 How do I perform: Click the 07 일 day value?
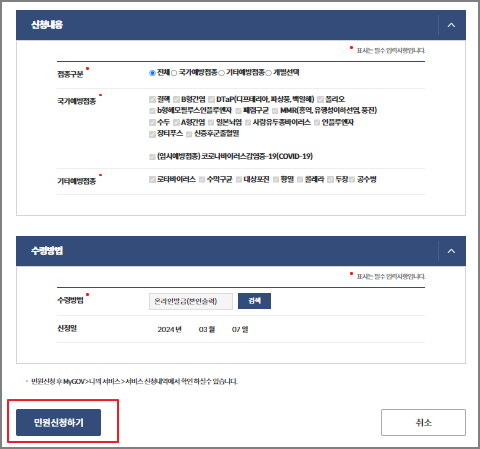240,329
